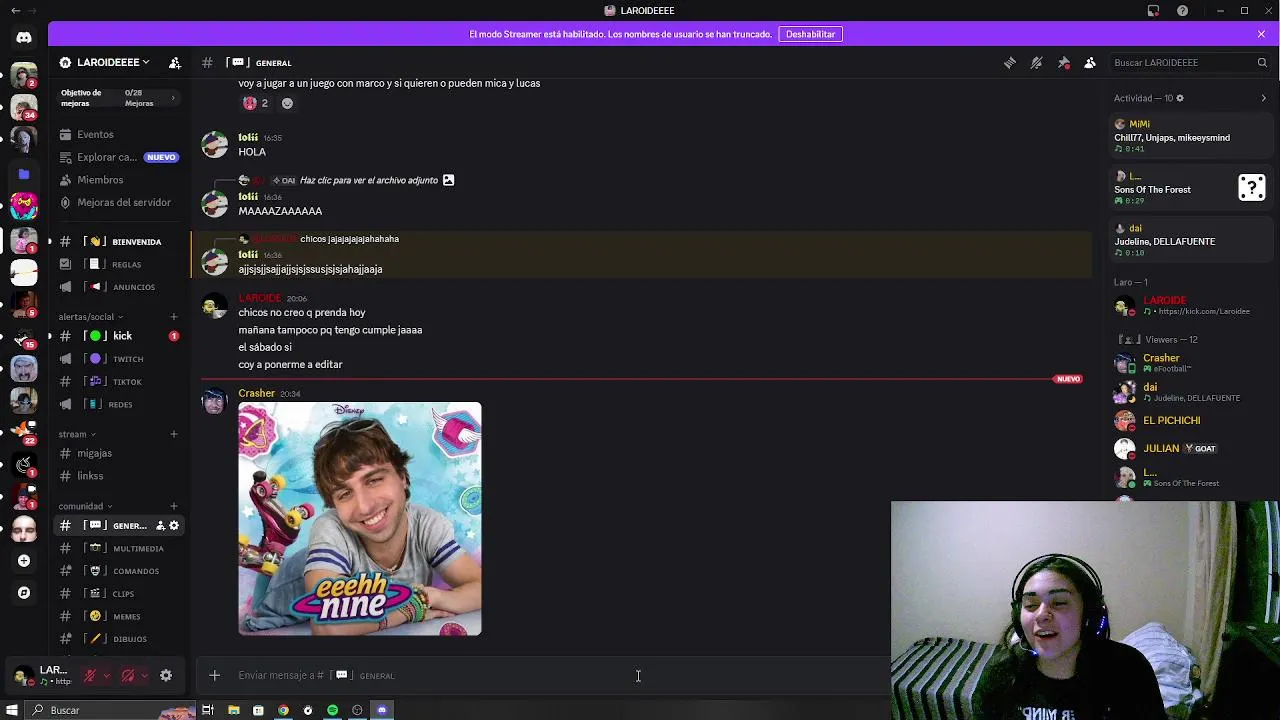Viewport: 1280px width, 720px height.
Task: Dismiss the streamer mode purple banner
Action: click(1261, 34)
